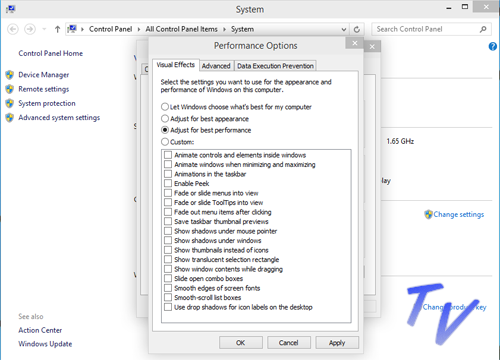Click the shield icon next to Change settings
500x360 pixels.
coord(428,214)
